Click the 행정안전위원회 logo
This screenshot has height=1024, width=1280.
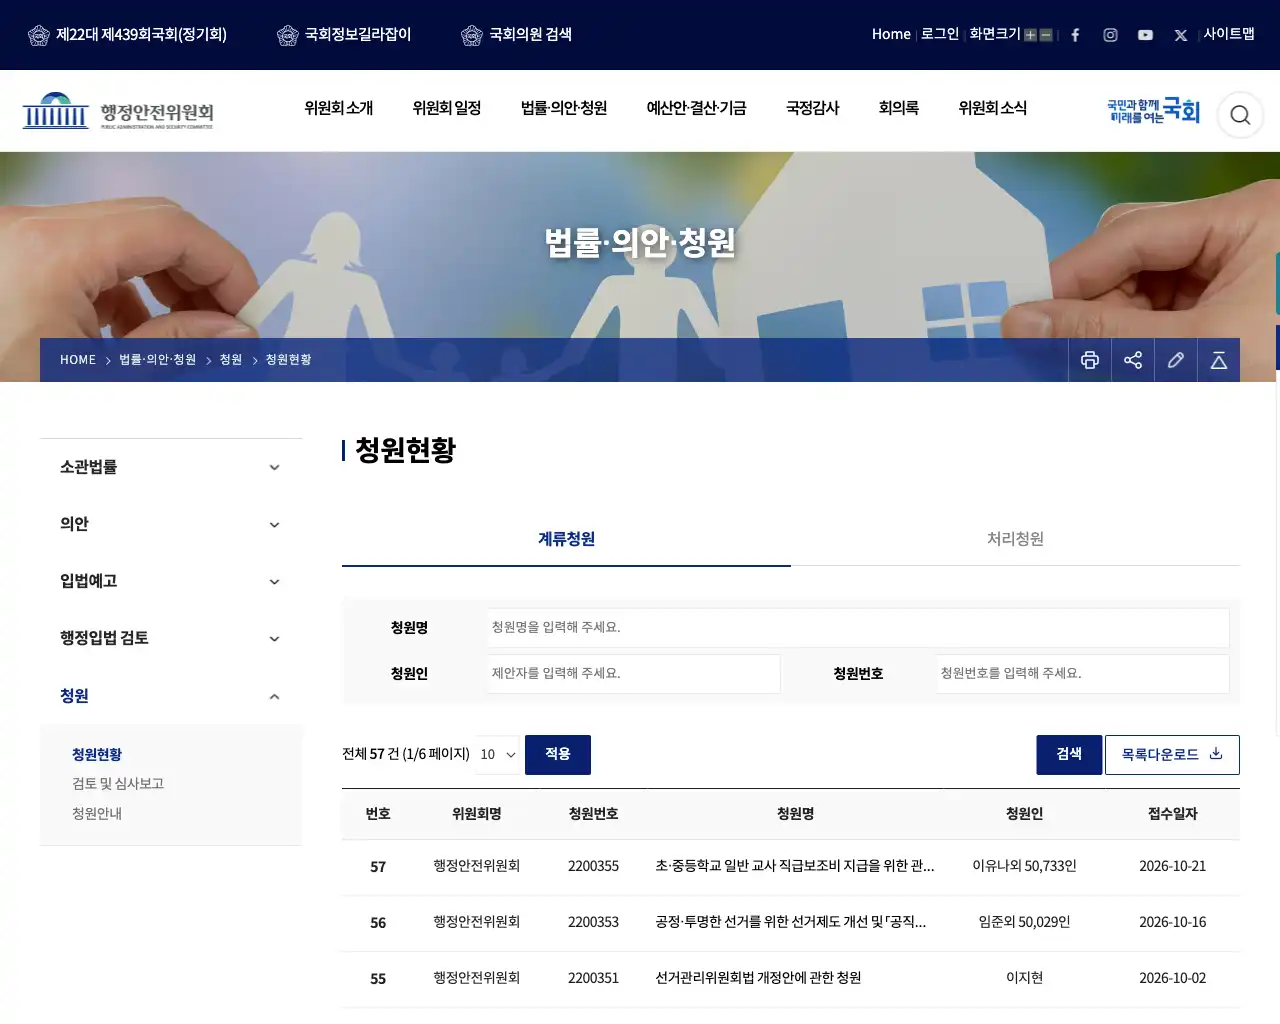click(118, 111)
